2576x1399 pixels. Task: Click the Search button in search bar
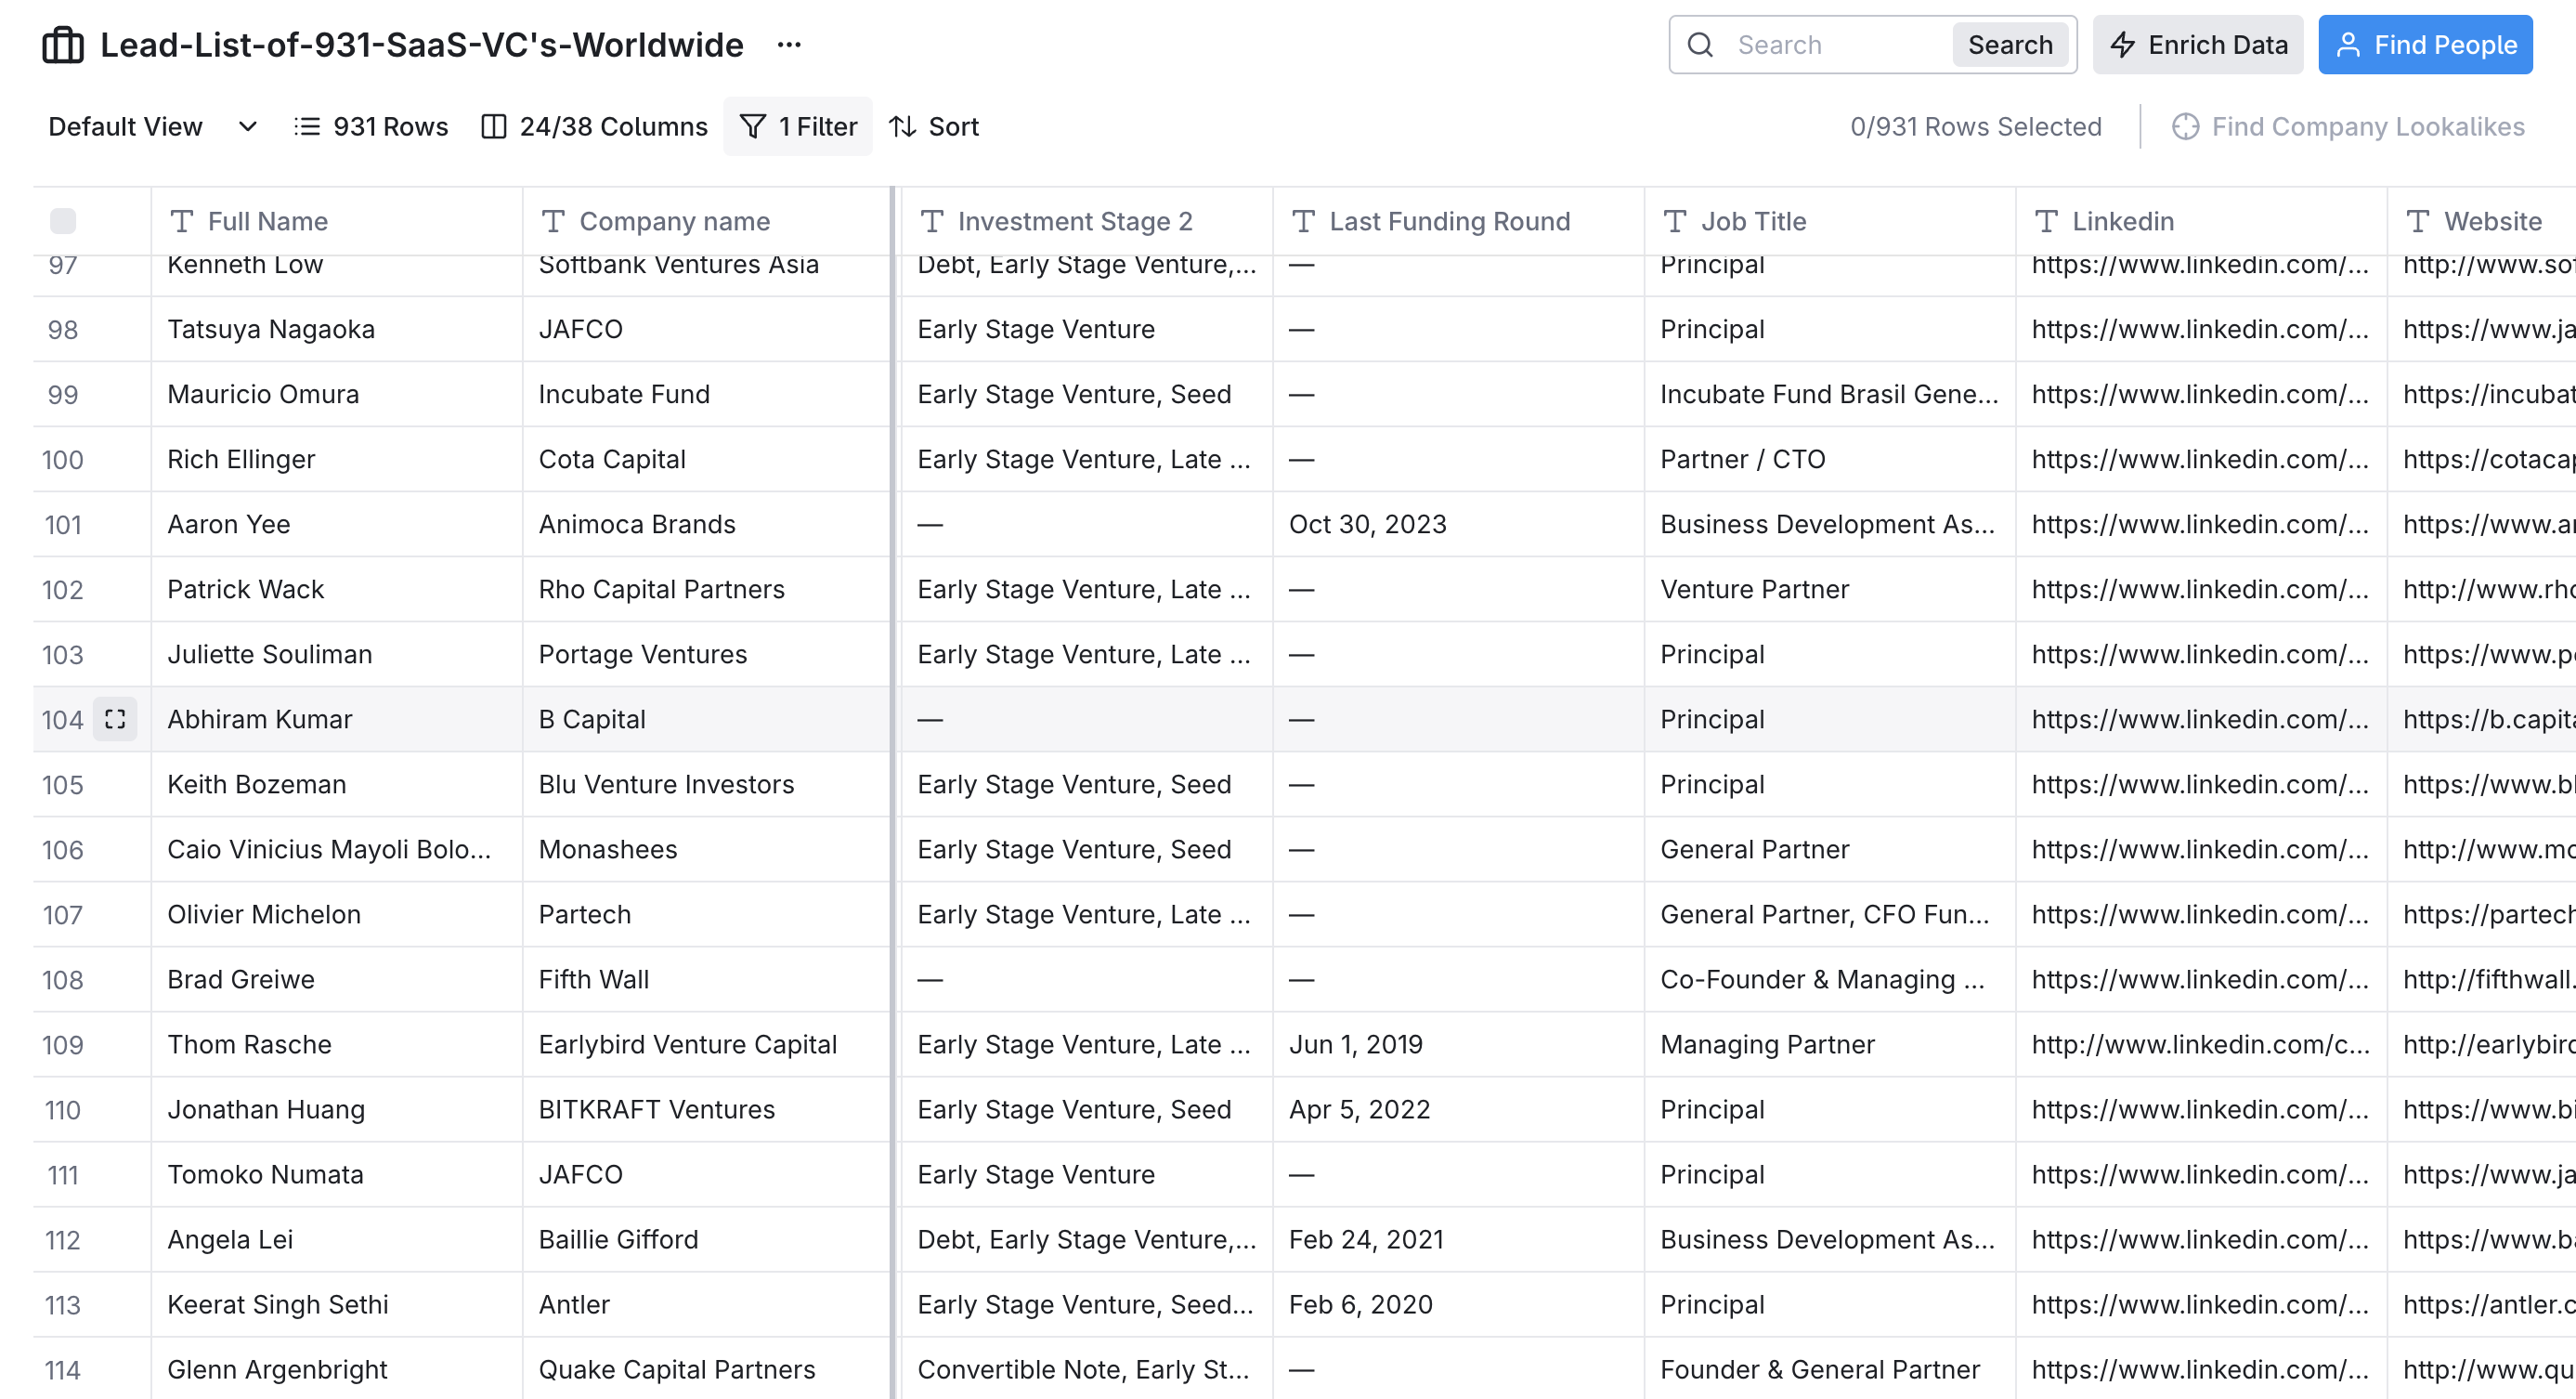2010,45
